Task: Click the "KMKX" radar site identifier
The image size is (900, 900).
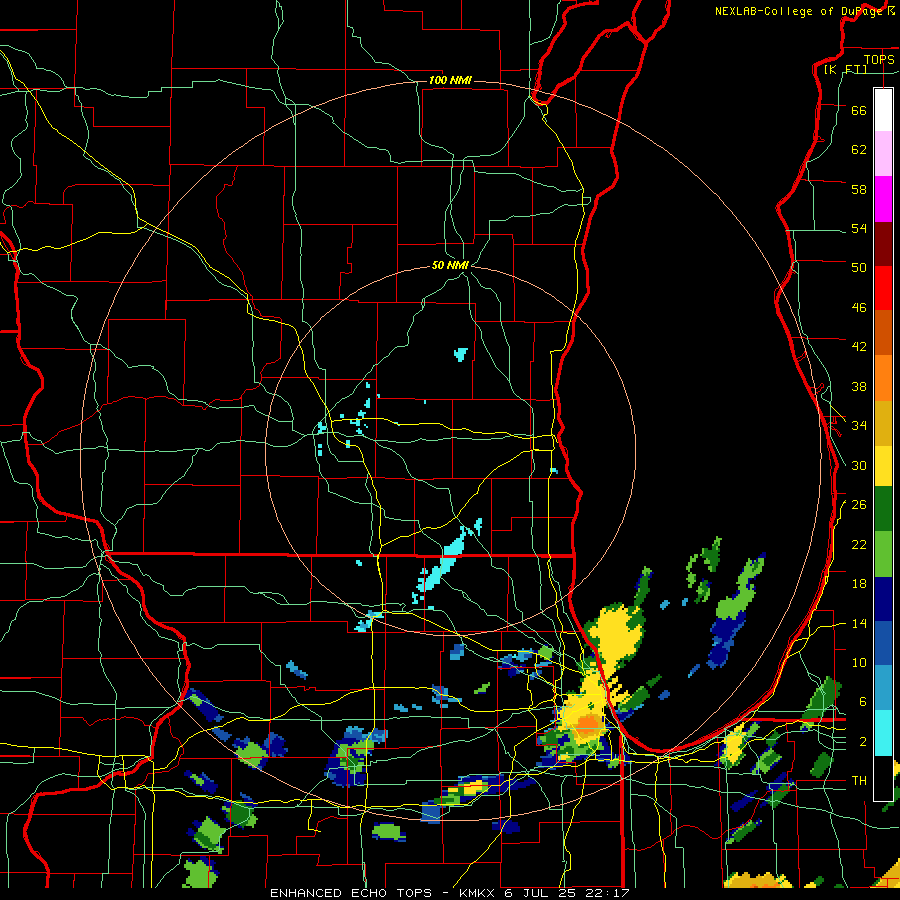Action: 476,893
